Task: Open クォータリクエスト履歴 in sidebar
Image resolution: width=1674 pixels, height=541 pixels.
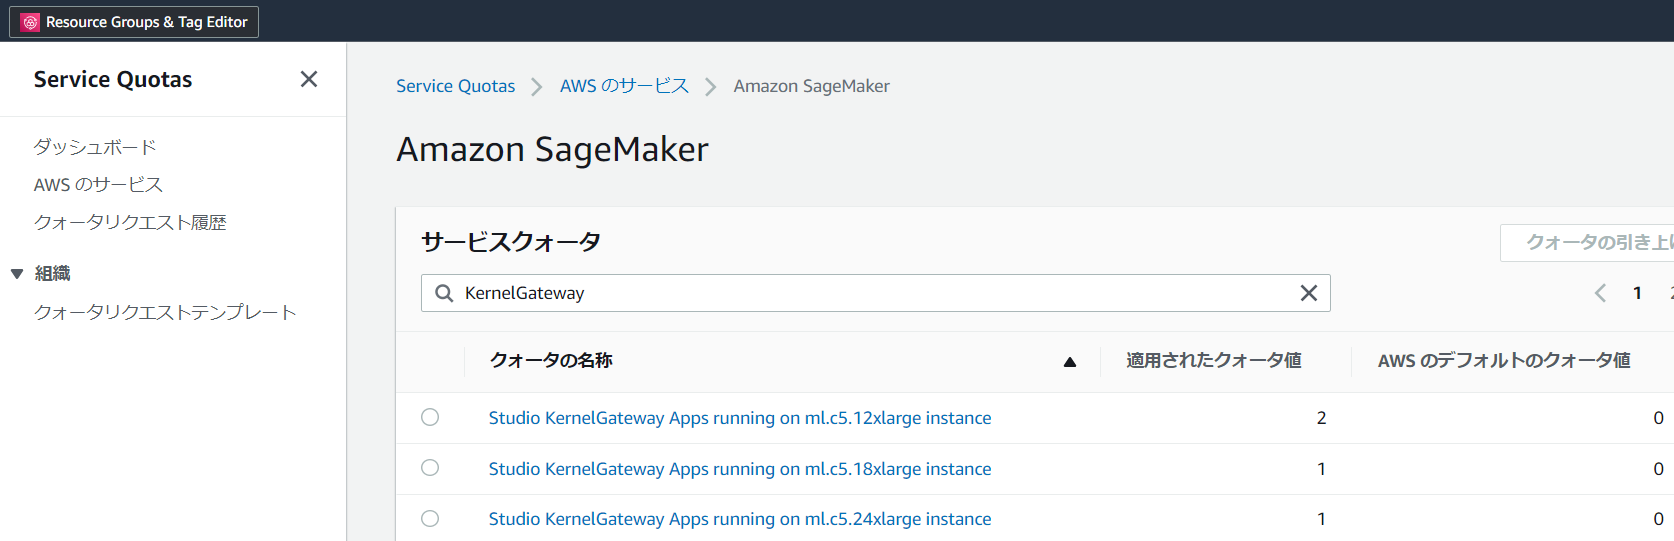Action: (130, 222)
